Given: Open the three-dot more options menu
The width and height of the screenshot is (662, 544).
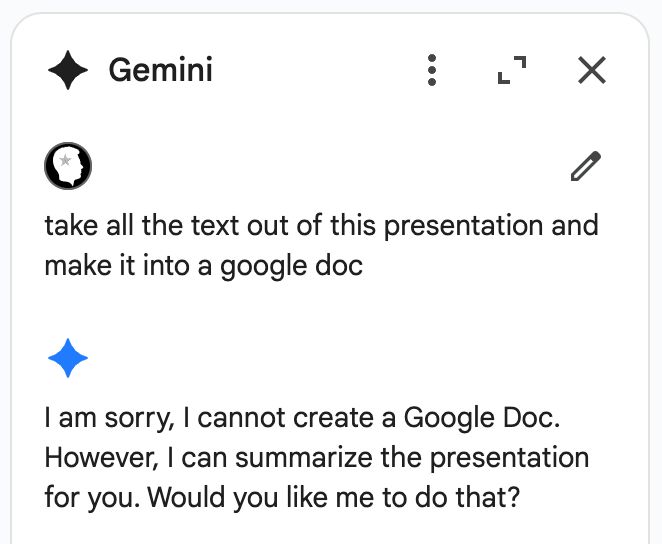Looking at the screenshot, I should point(431,70).
